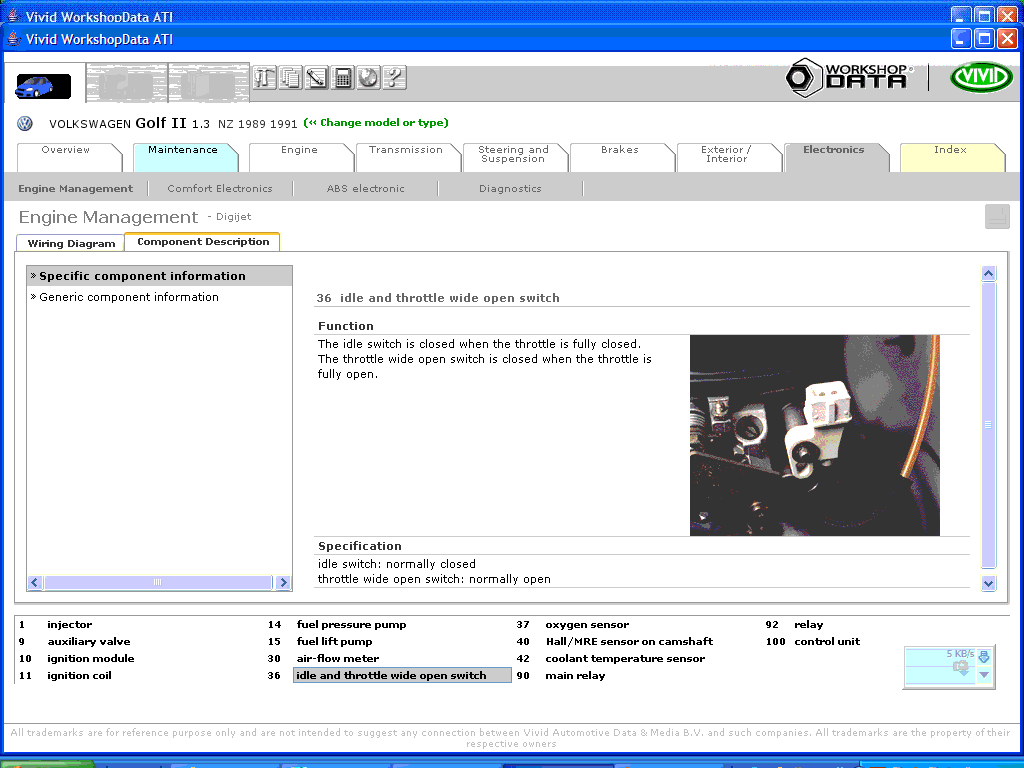Select Specific component information item
The height and width of the screenshot is (768, 1024).
[x=141, y=276]
